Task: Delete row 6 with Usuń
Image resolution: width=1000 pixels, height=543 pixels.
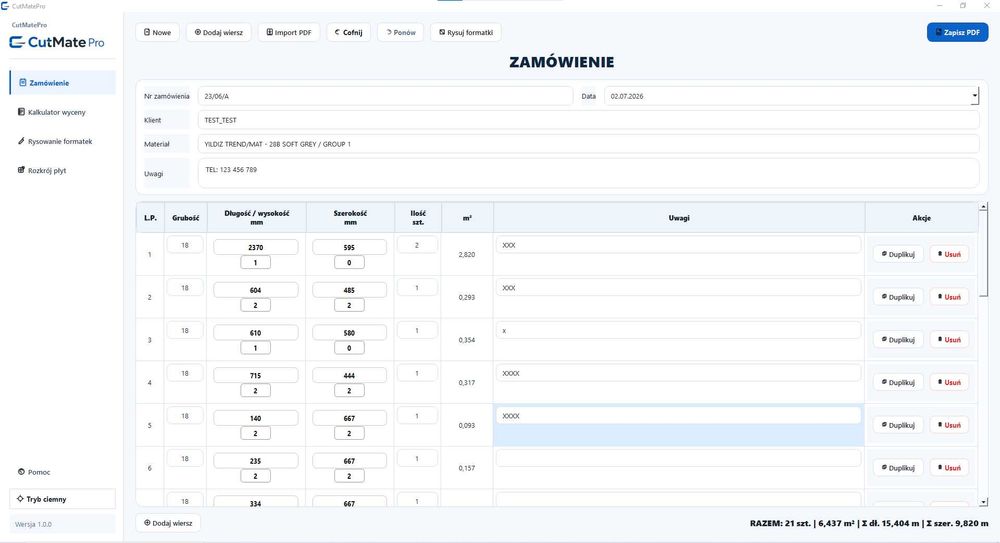Action: click(949, 468)
